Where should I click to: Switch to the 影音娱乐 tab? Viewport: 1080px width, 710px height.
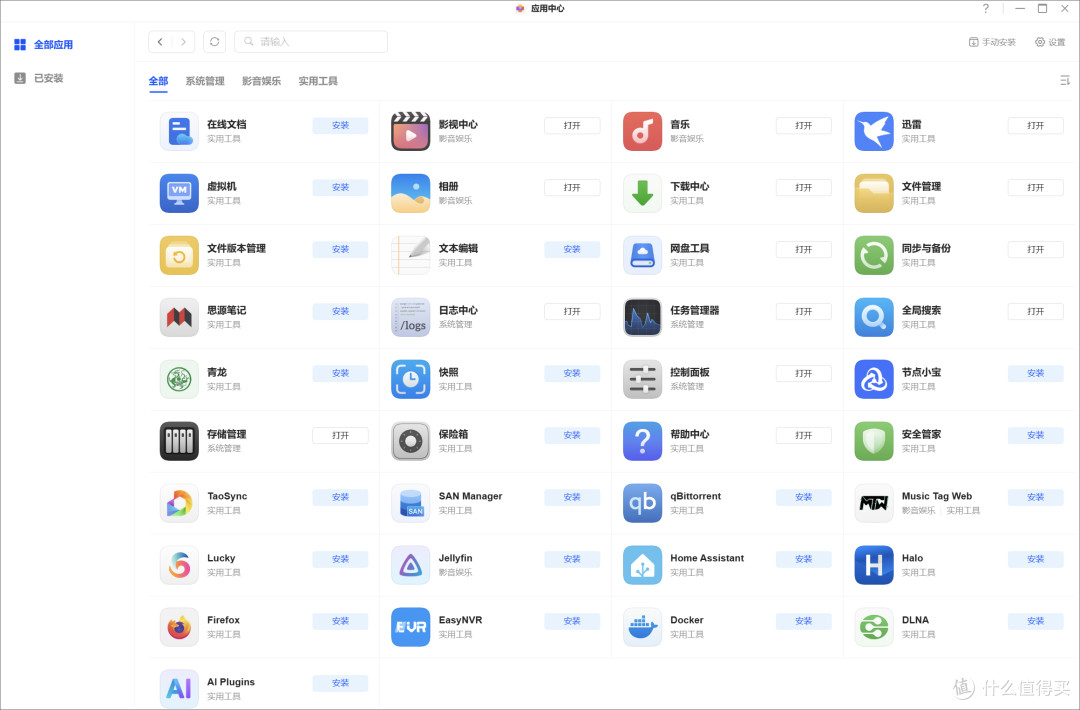[261, 81]
